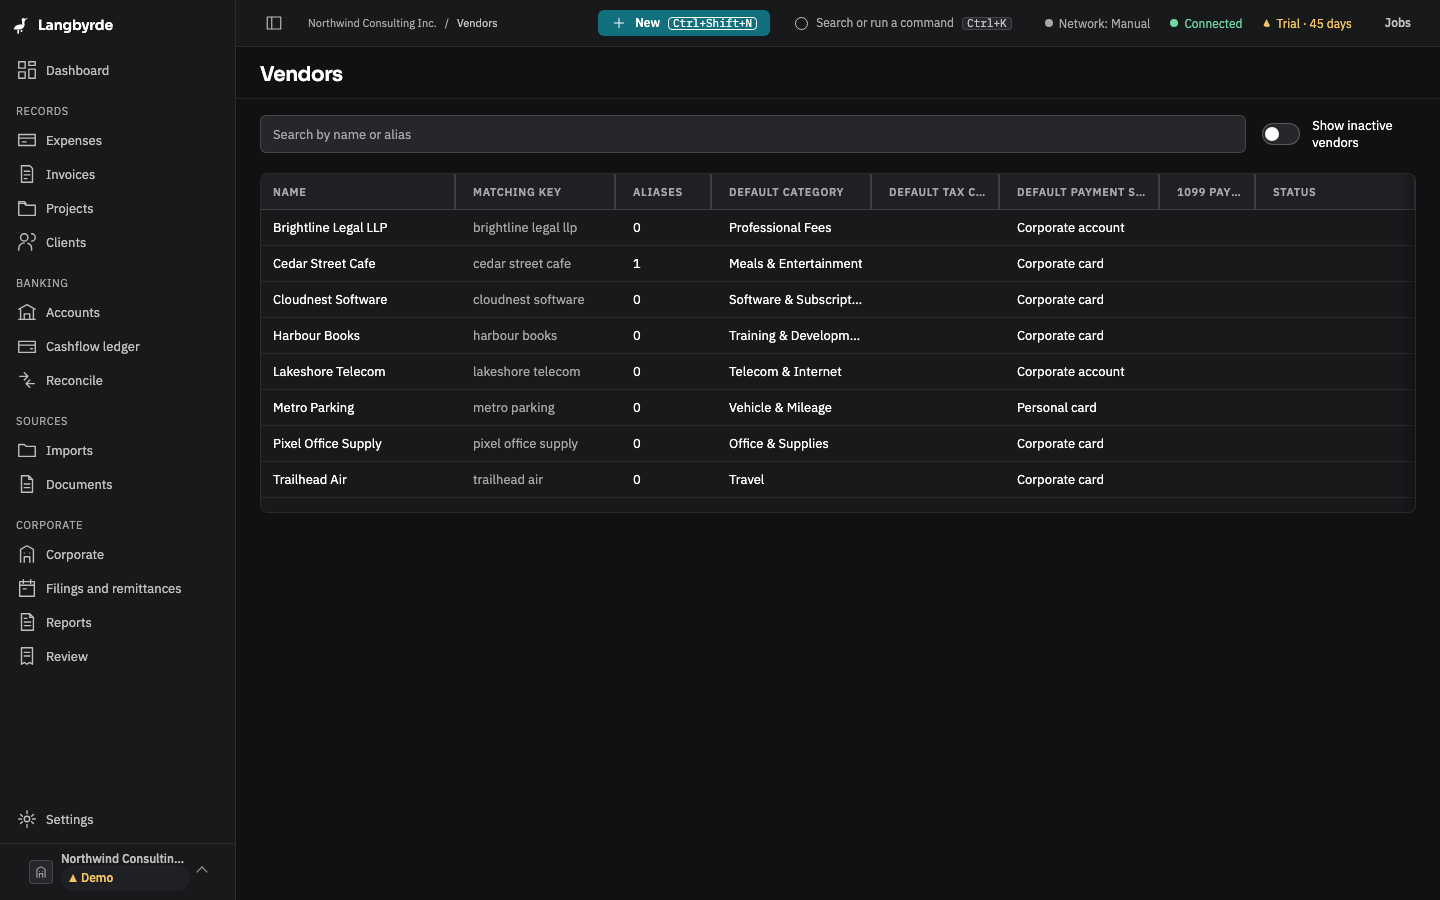The width and height of the screenshot is (1440, 900).
Task: Click the Status column header
Action: pos(1335,192)
